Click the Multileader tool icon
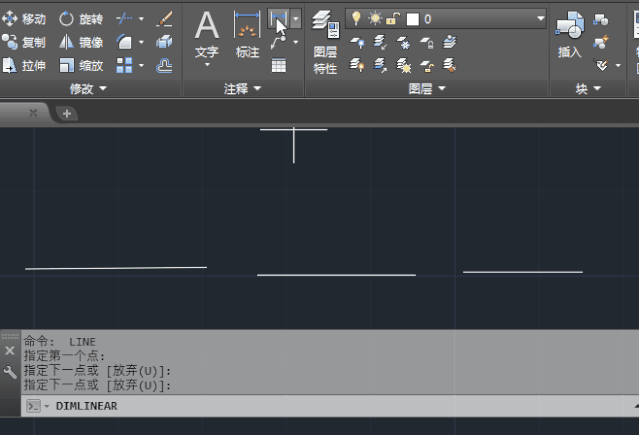The height and width of the screenshot is (435, 639). pos(279,42)
